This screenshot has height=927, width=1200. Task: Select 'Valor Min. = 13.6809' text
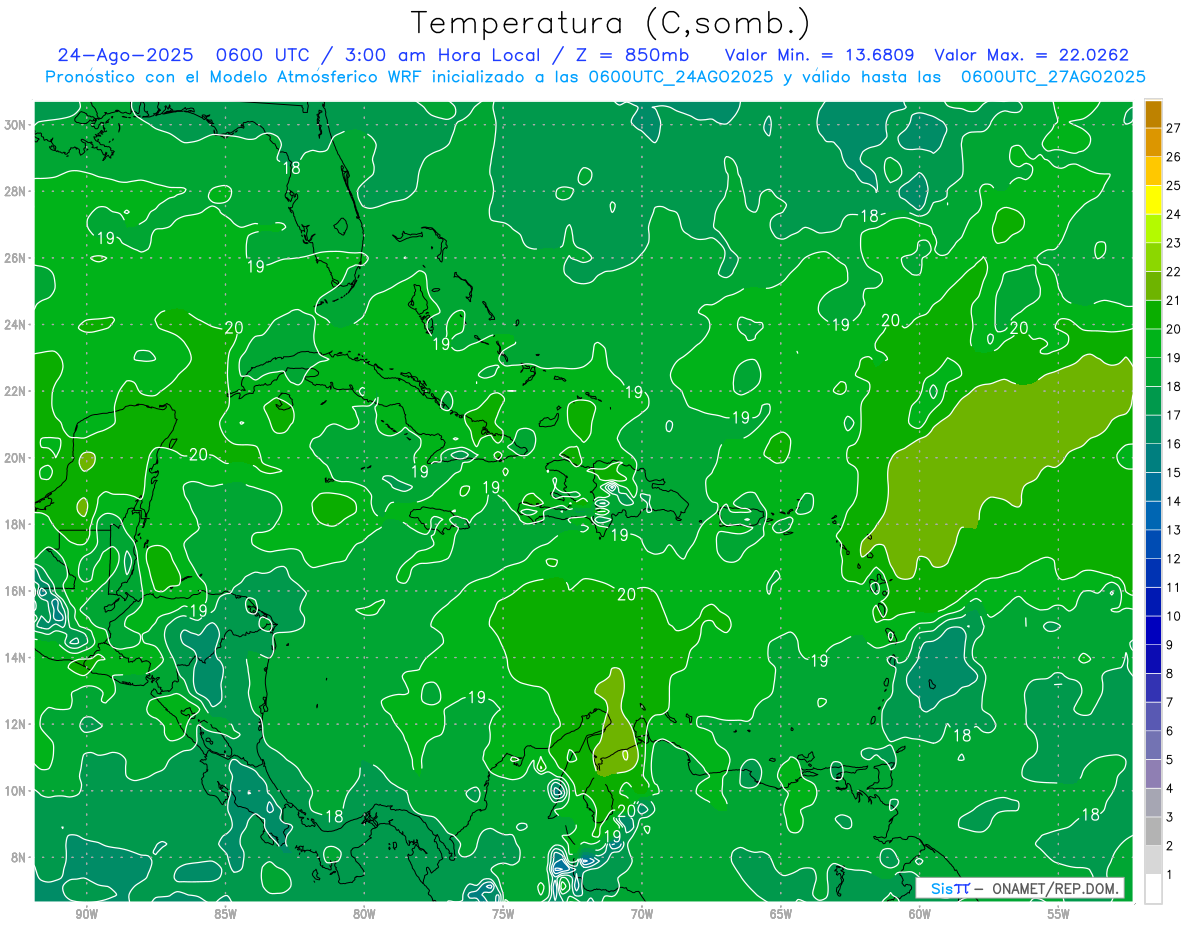click(819, 55)
